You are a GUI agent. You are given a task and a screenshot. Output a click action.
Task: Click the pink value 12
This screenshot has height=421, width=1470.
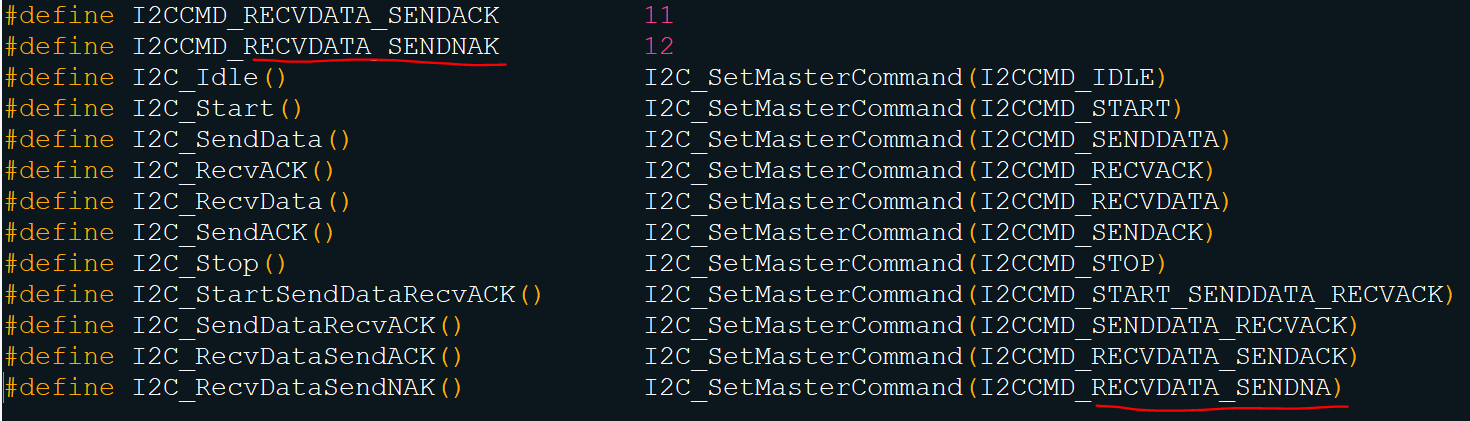tap(659, 47)
